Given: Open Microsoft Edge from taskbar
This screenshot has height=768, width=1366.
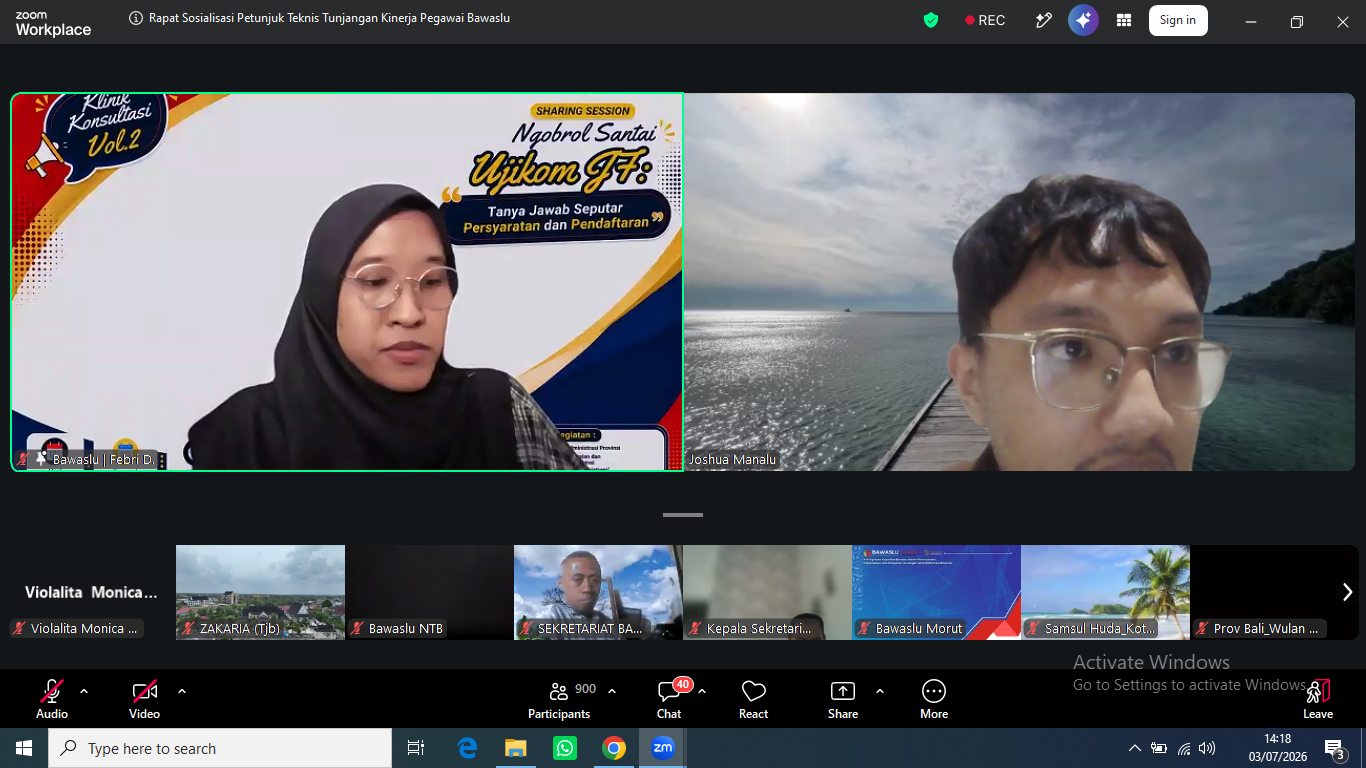Looking at the screenshot, I should (x=467, y=748).
